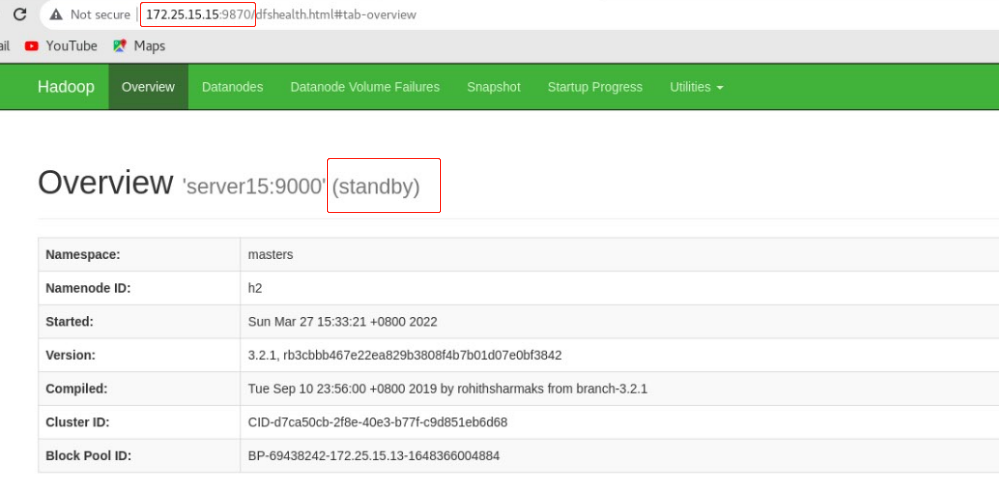
Task: Click the (standby) status text
Action: point(376,186)
